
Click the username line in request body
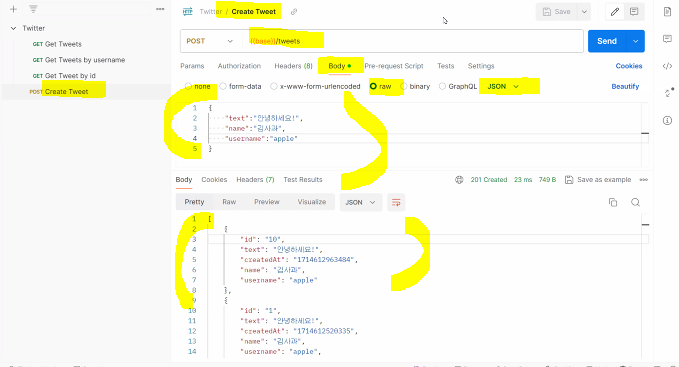point(261,138)
